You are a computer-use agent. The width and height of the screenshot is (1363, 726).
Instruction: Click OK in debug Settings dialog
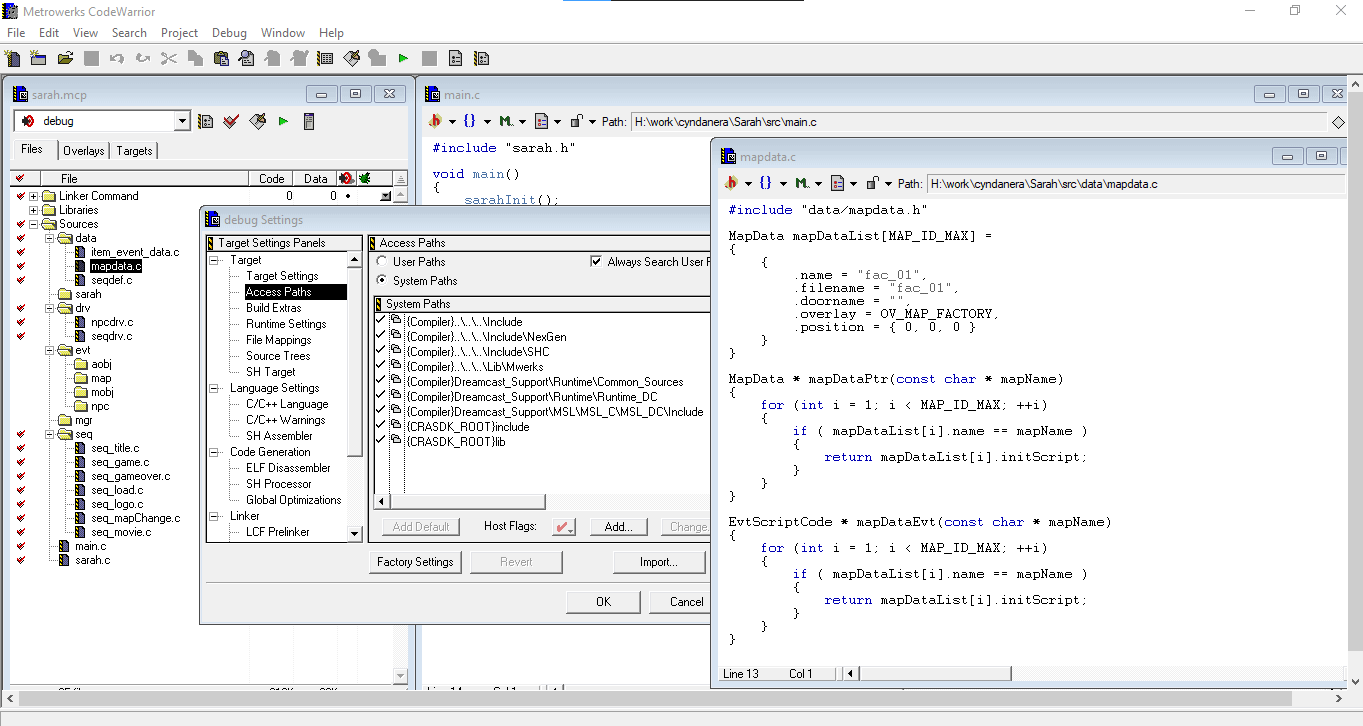point(603,602)
